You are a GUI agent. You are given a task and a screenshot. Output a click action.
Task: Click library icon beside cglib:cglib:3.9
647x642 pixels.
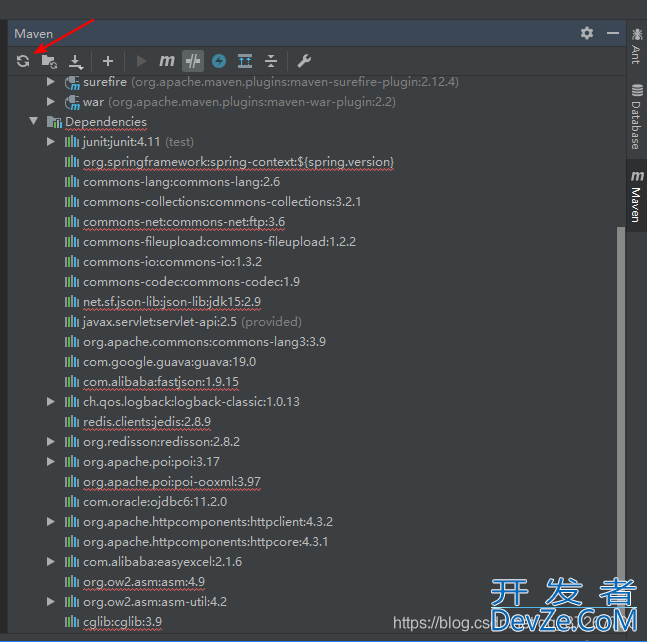(x=72, y=622)
